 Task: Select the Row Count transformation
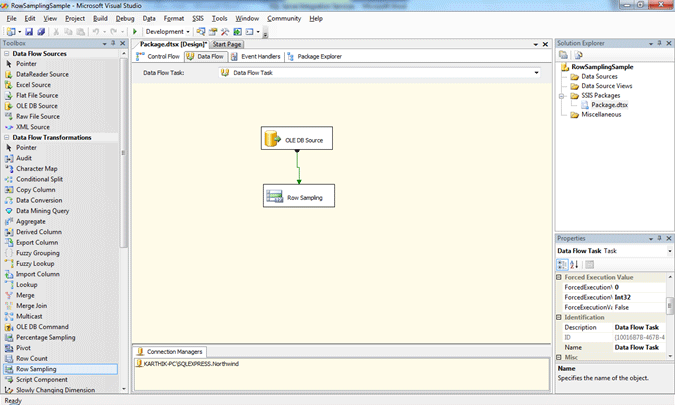click(31, 359)
